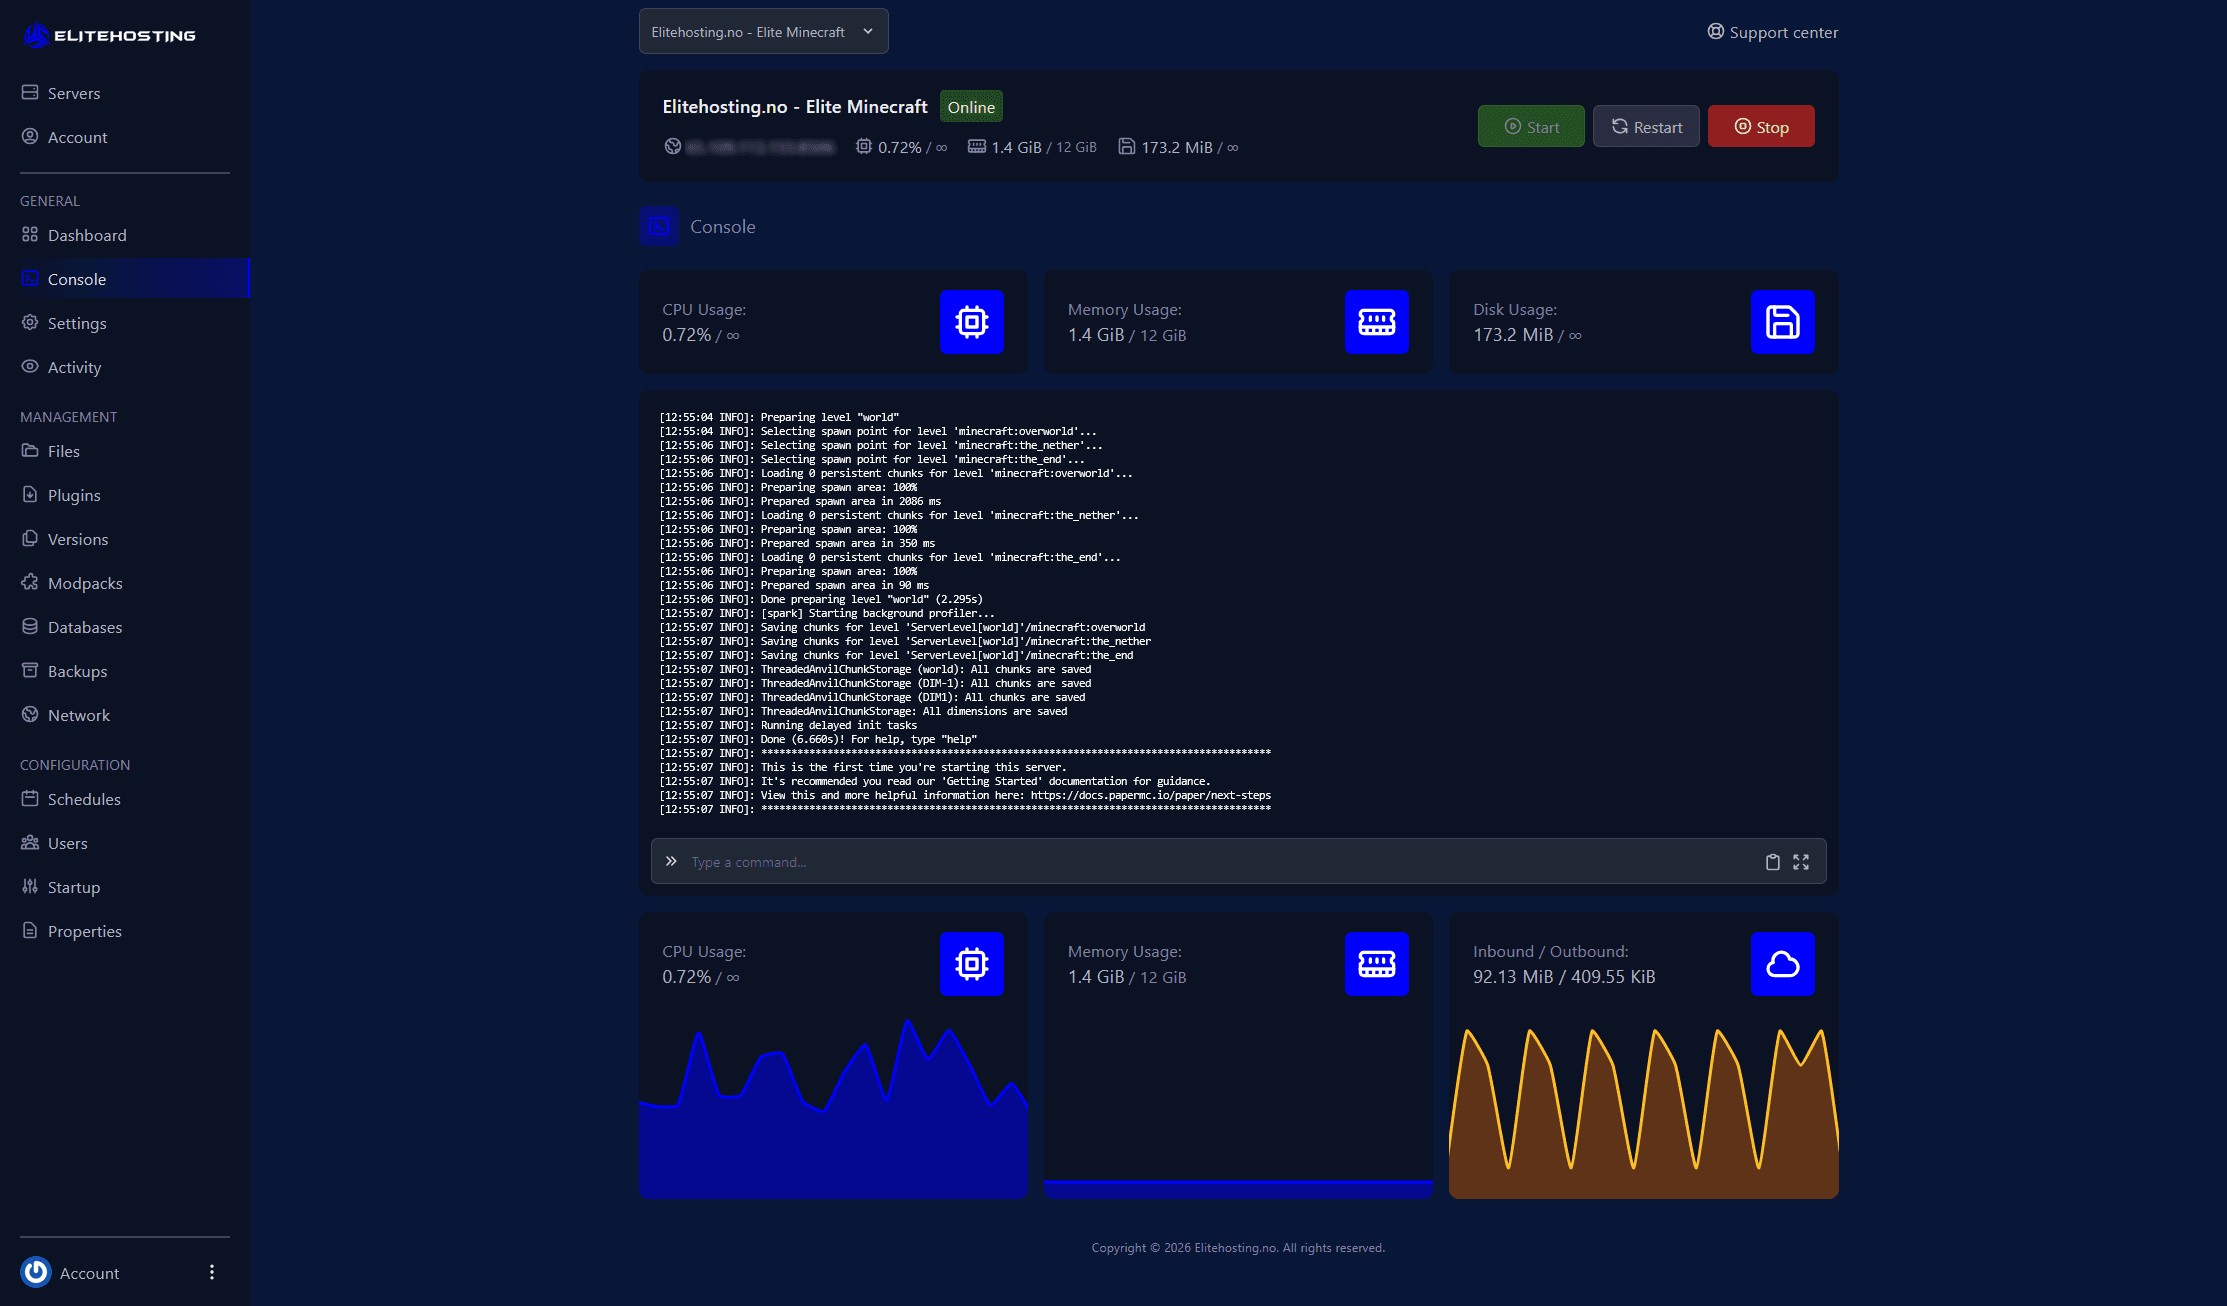The image size is (2227, 1306).
Task: Click the Plugins icon in sidebar
Action: coord(30,494)
